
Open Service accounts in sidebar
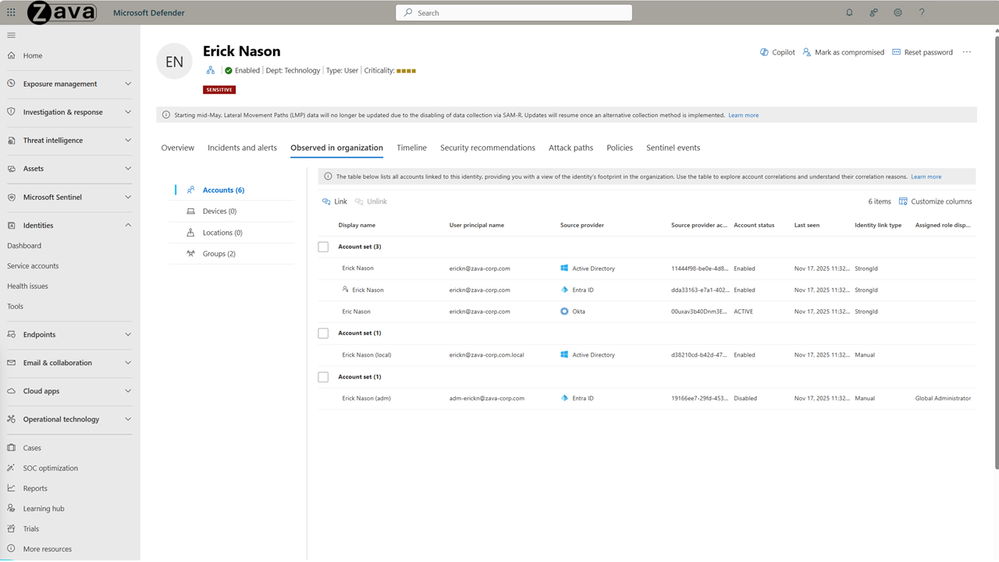[32, 266]
